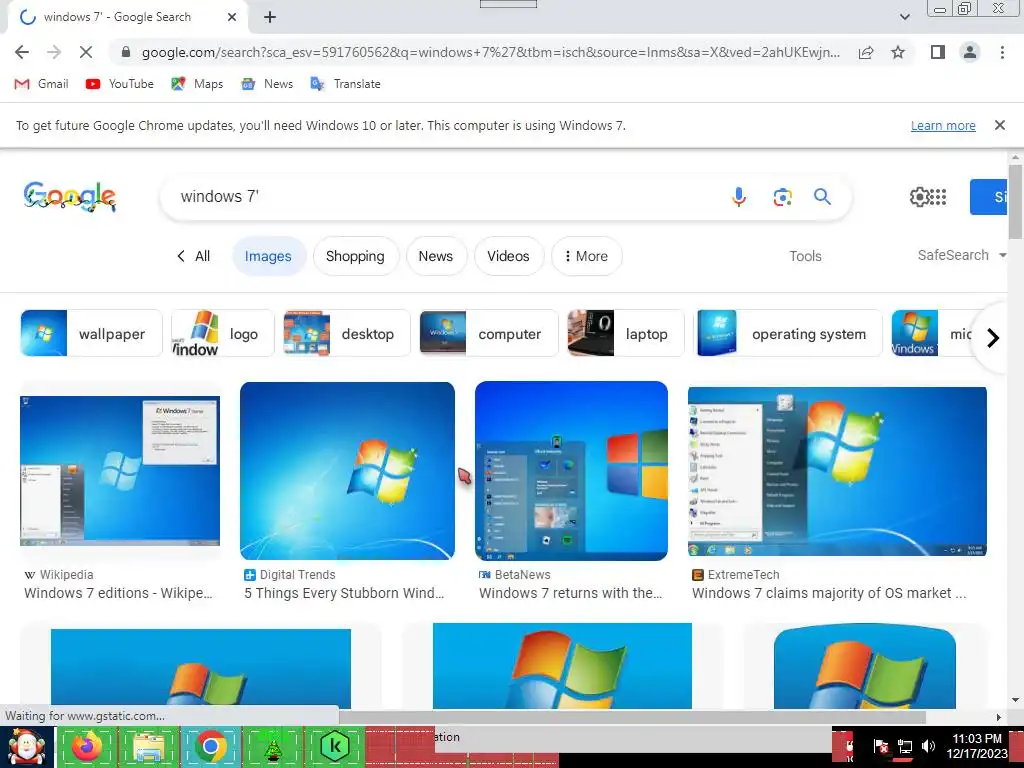Open 'Windows 7 claims majority of OS market' link
Screen dimensions: 1024x768
(x=829, y=593)
